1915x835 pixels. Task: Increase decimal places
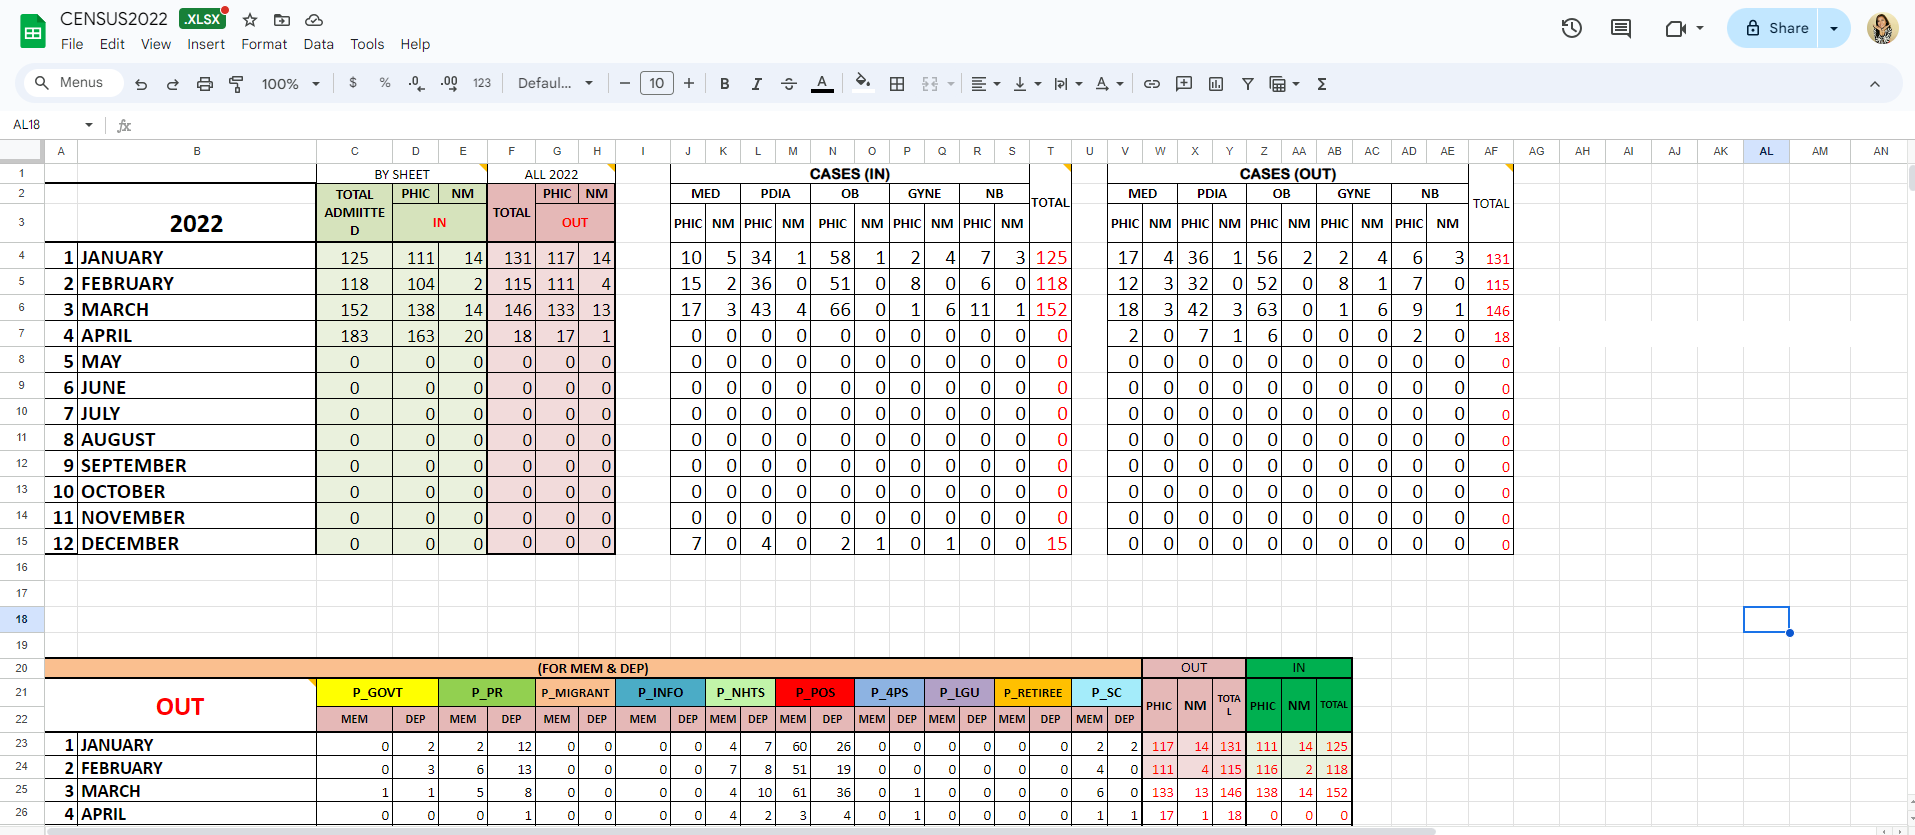450,83
